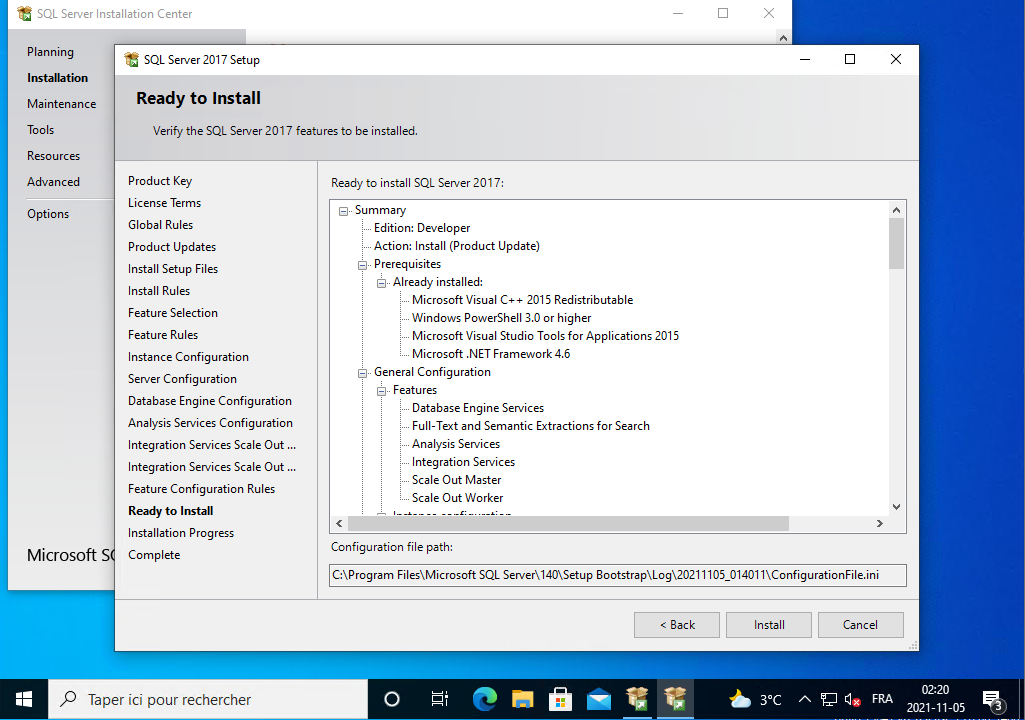Image resolution: width=1025 pixels, height=720 pixels.
Task: Click the Task View taskbar icon
Action: (x=439, y=699)
